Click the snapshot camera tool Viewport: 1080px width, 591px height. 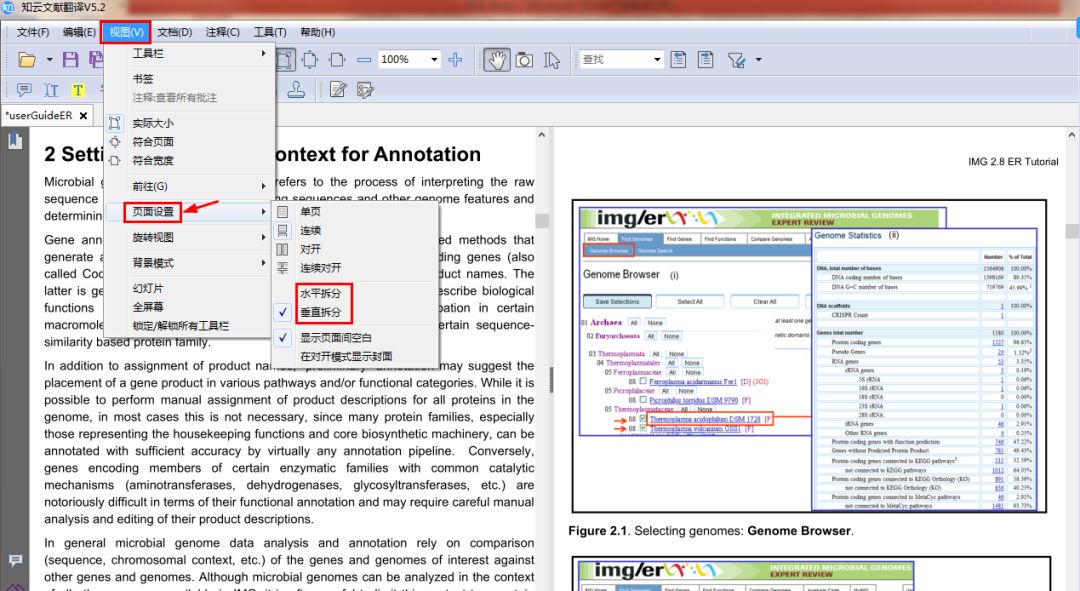[524, 60]
